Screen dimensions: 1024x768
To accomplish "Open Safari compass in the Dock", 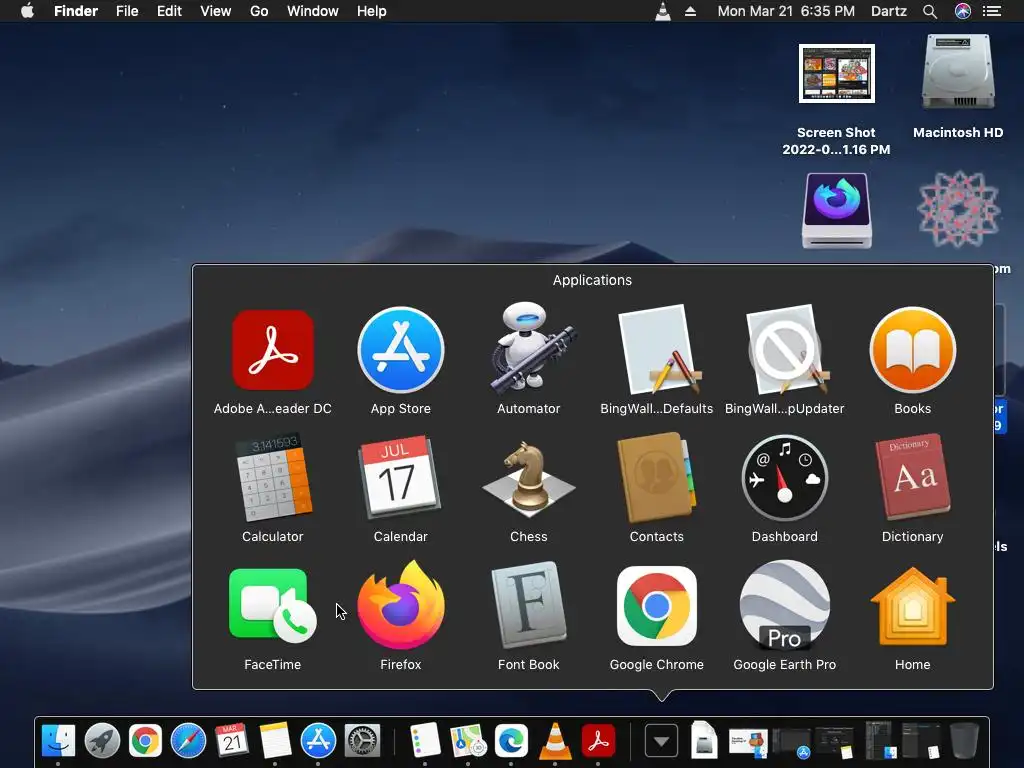I will [x=188, y=741].
